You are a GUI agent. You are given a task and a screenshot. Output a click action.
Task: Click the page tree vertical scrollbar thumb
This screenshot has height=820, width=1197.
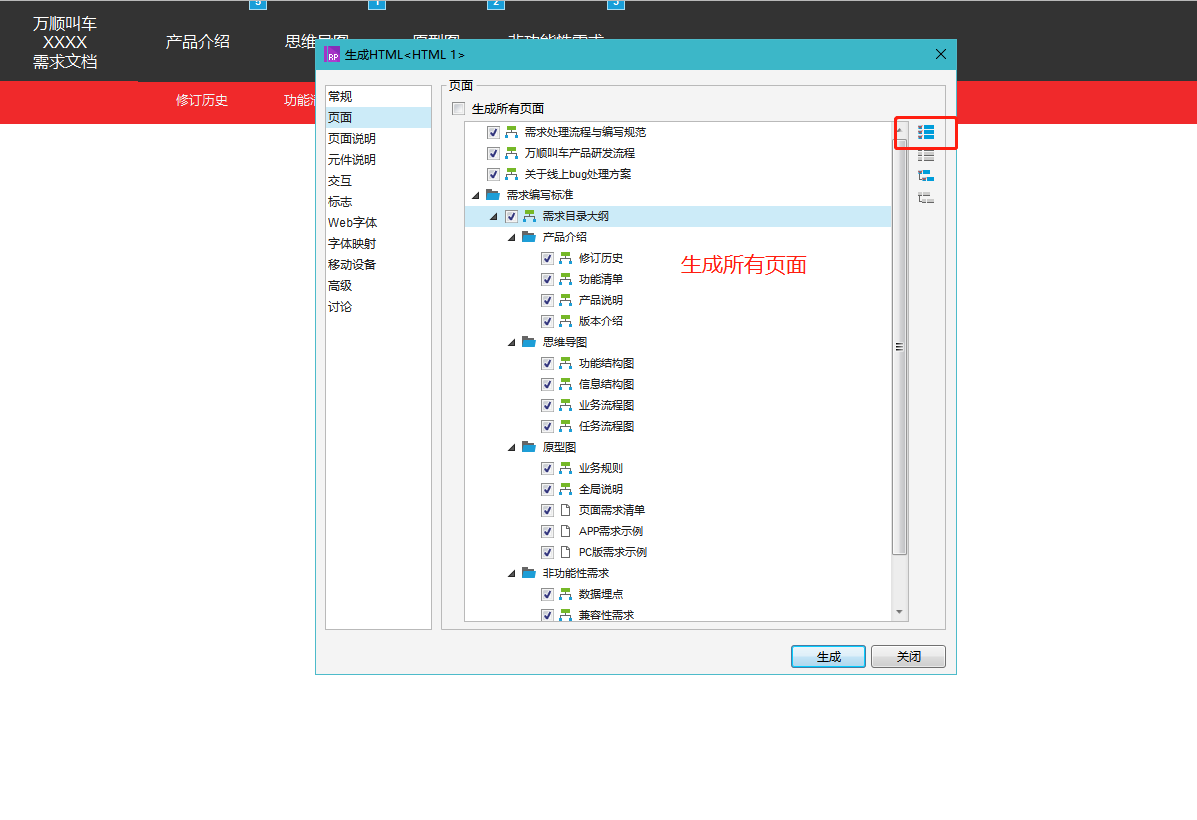(x=899, y=346)
